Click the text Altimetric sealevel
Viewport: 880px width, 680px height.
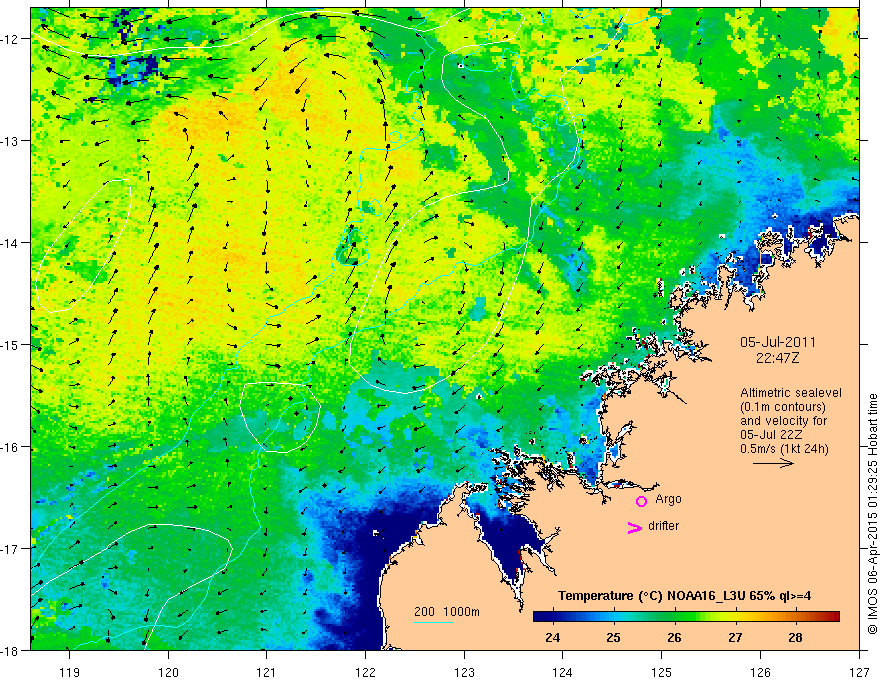[791, 393]
